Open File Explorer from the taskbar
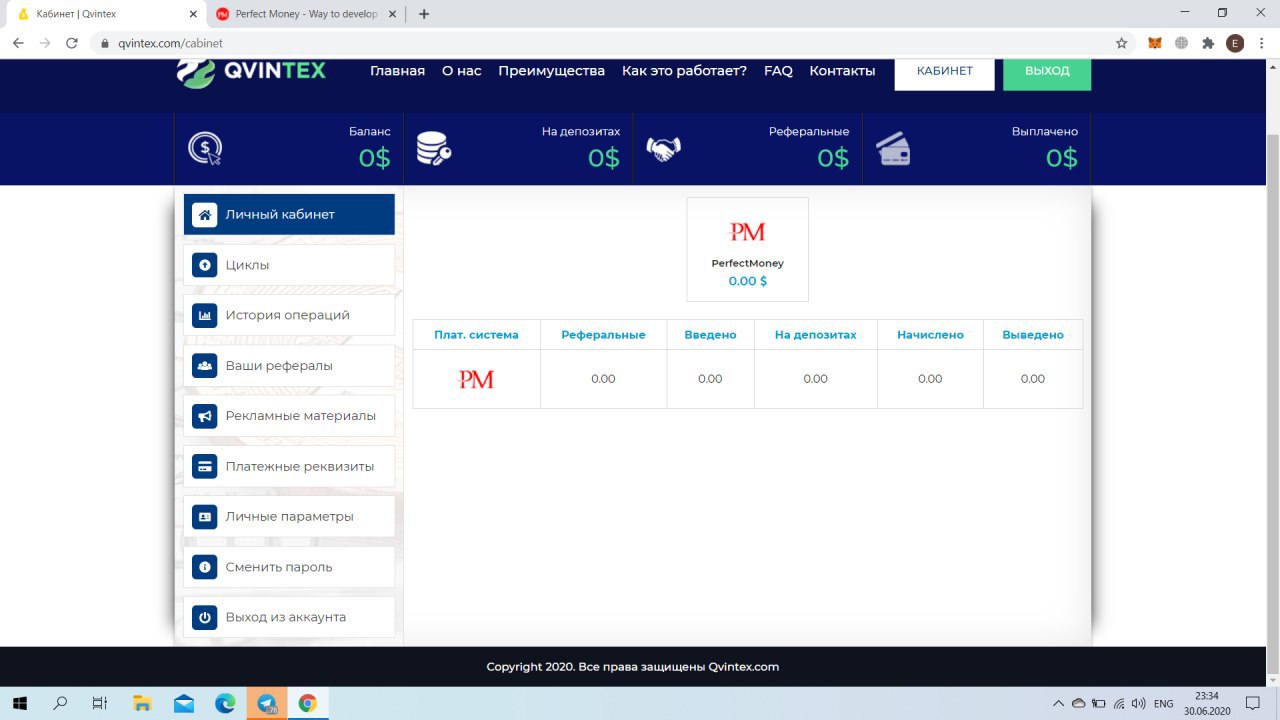Viewport: 1280px width, 720px height. click(142, 703)
